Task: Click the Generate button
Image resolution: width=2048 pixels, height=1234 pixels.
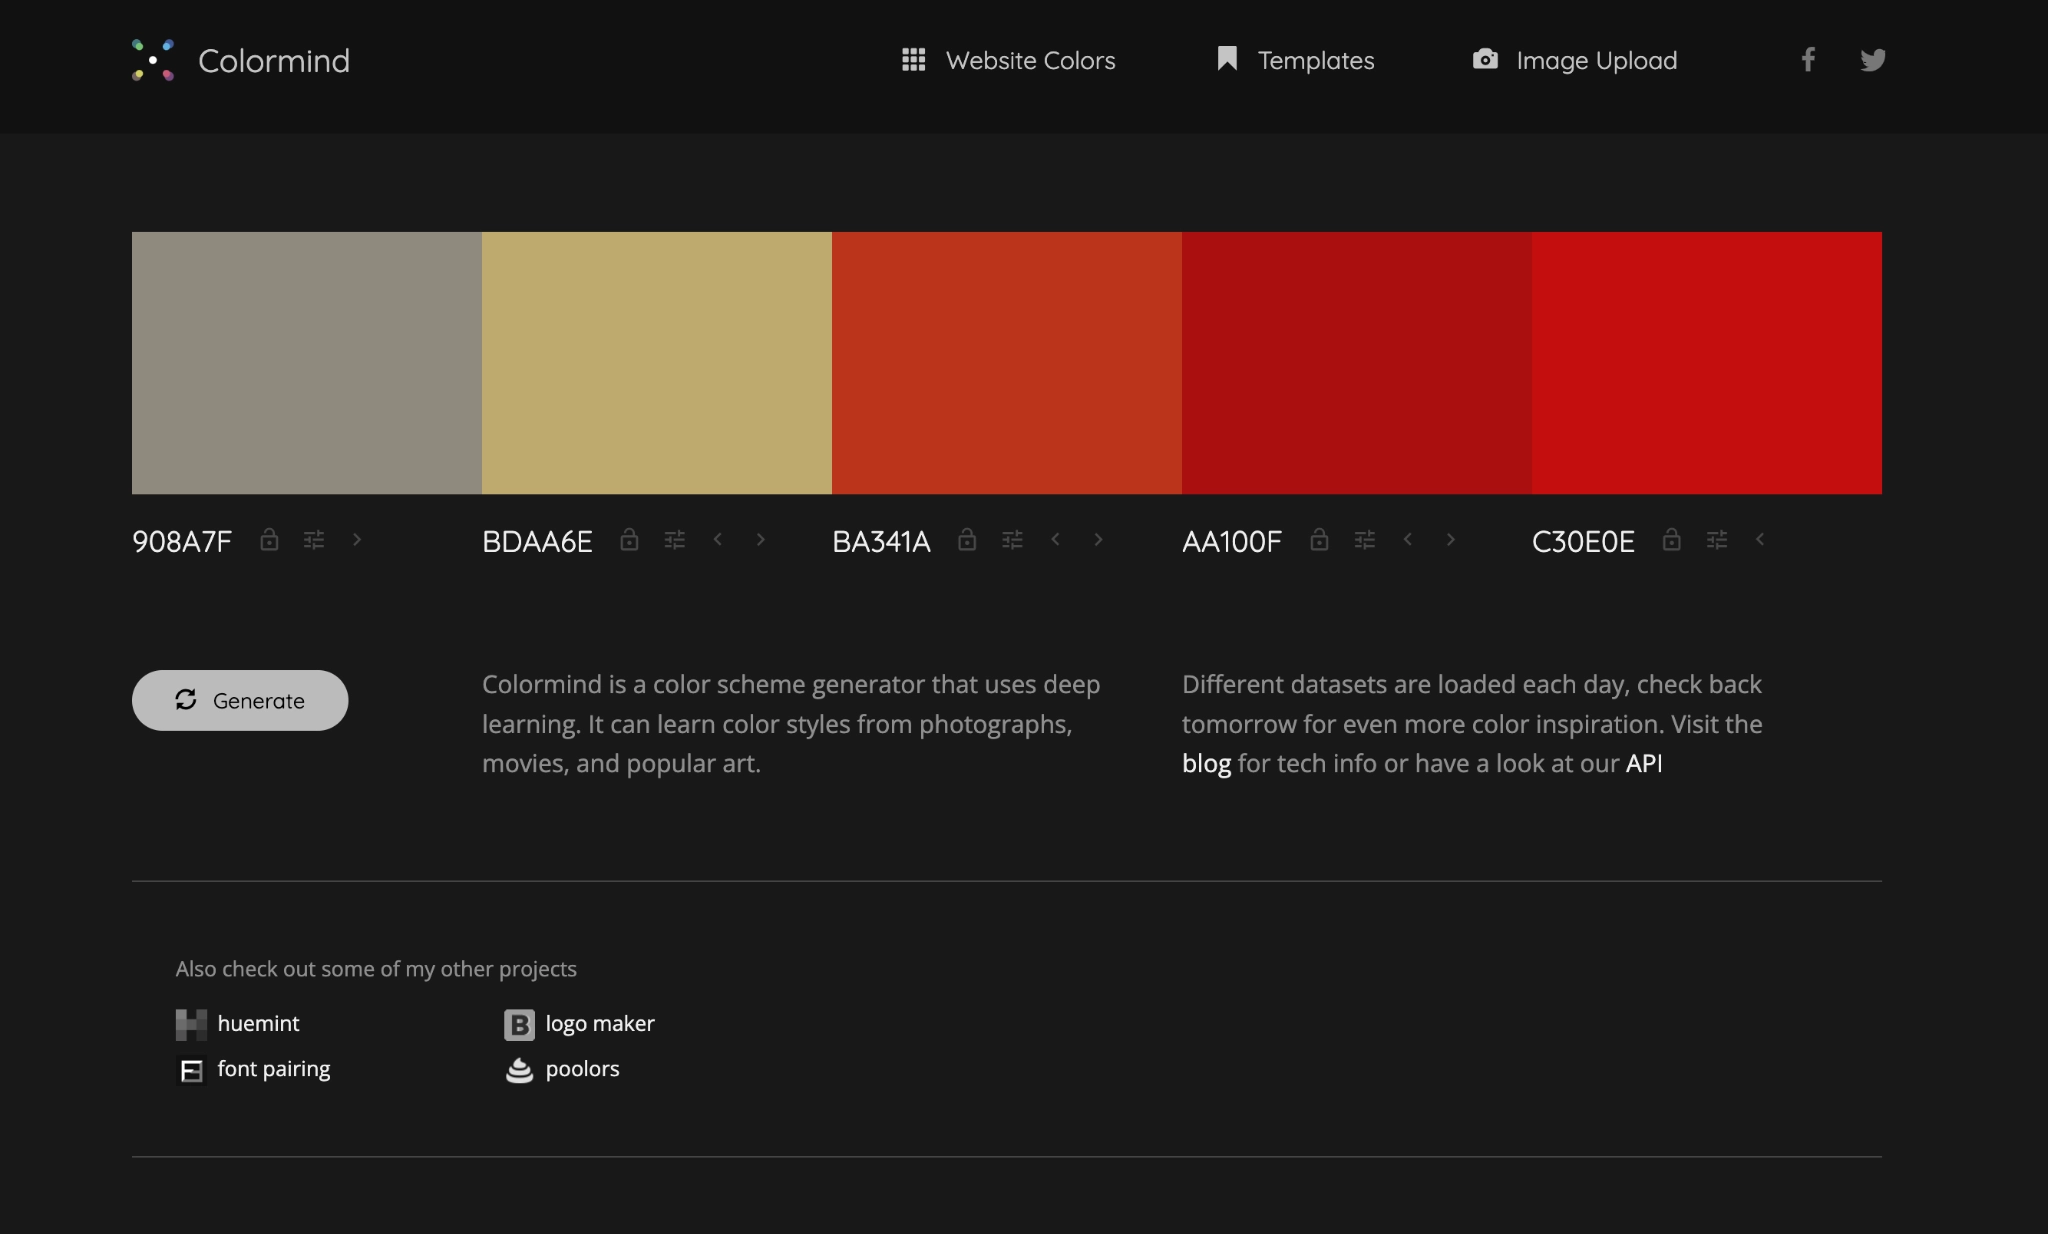Action: pos(238,699)
